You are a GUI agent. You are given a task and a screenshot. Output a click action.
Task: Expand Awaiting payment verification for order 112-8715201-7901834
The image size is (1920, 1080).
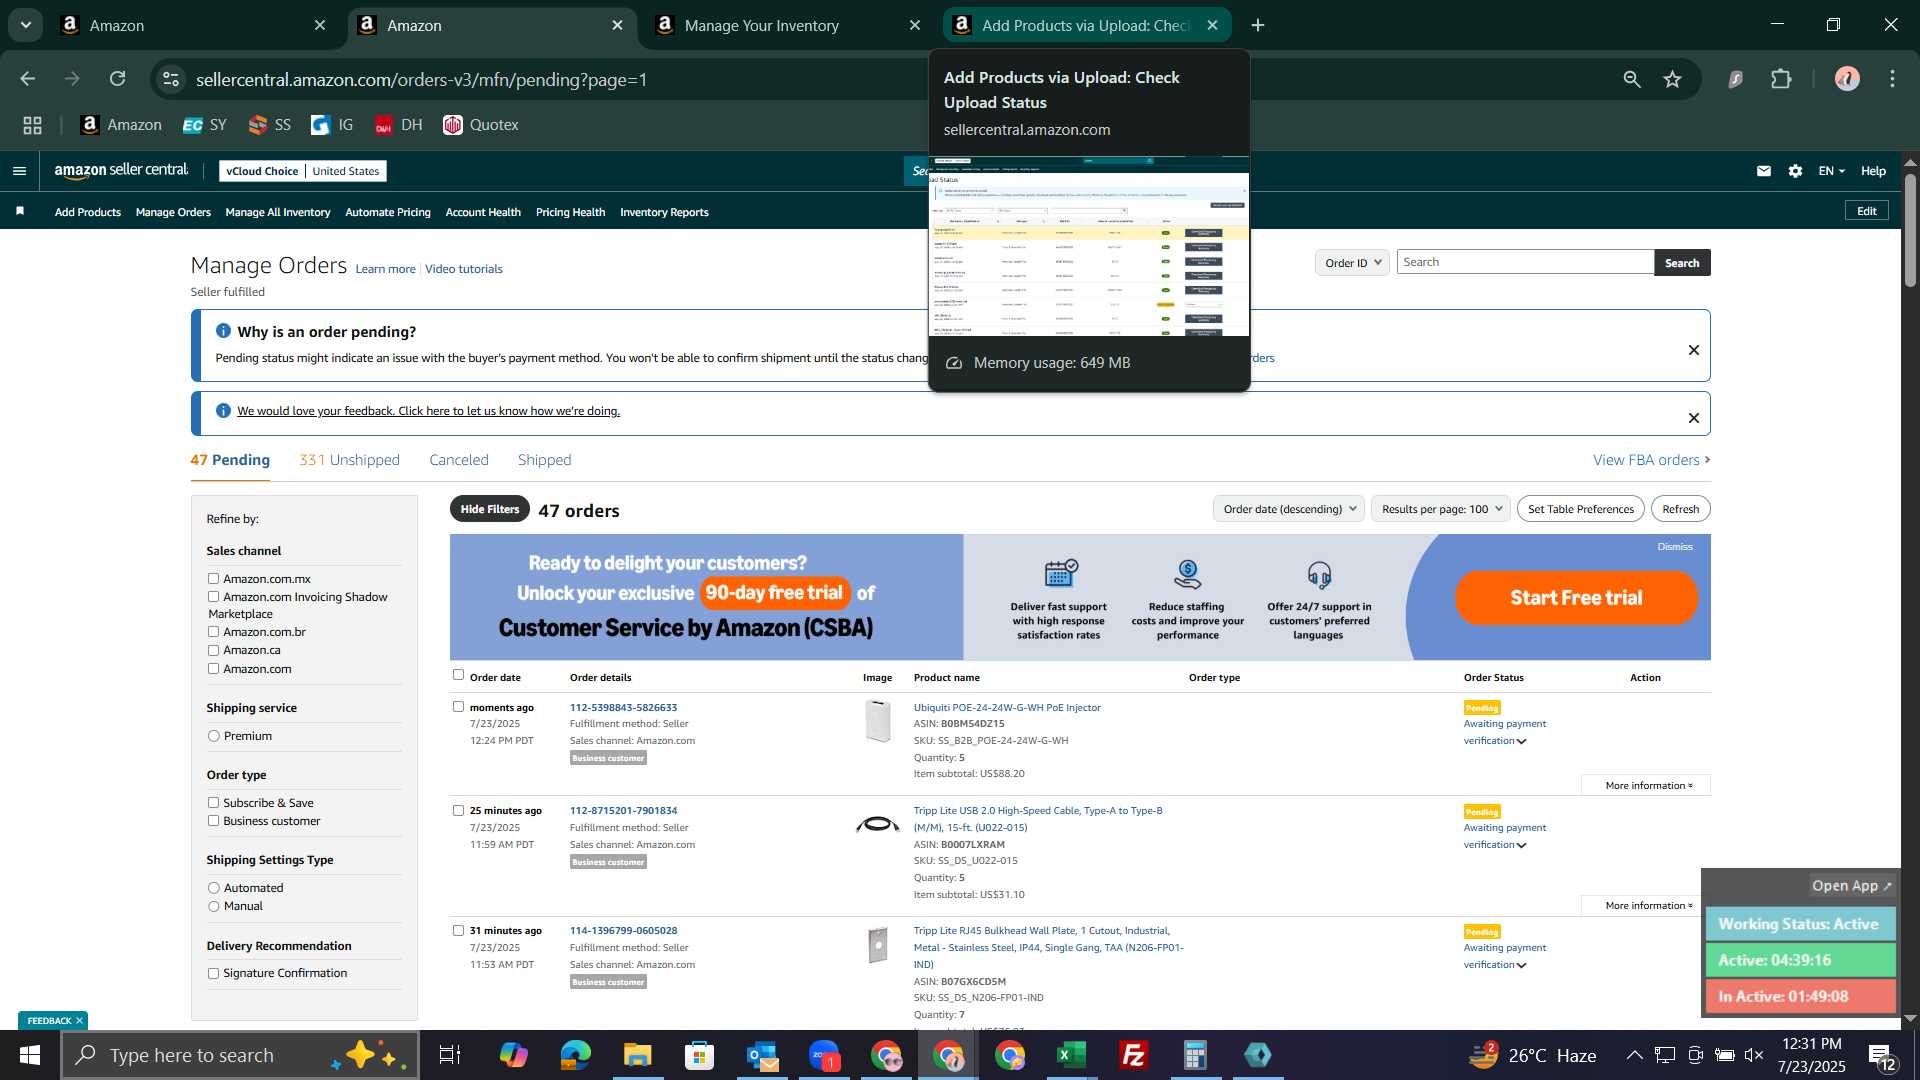click(x=1504, y=836)
